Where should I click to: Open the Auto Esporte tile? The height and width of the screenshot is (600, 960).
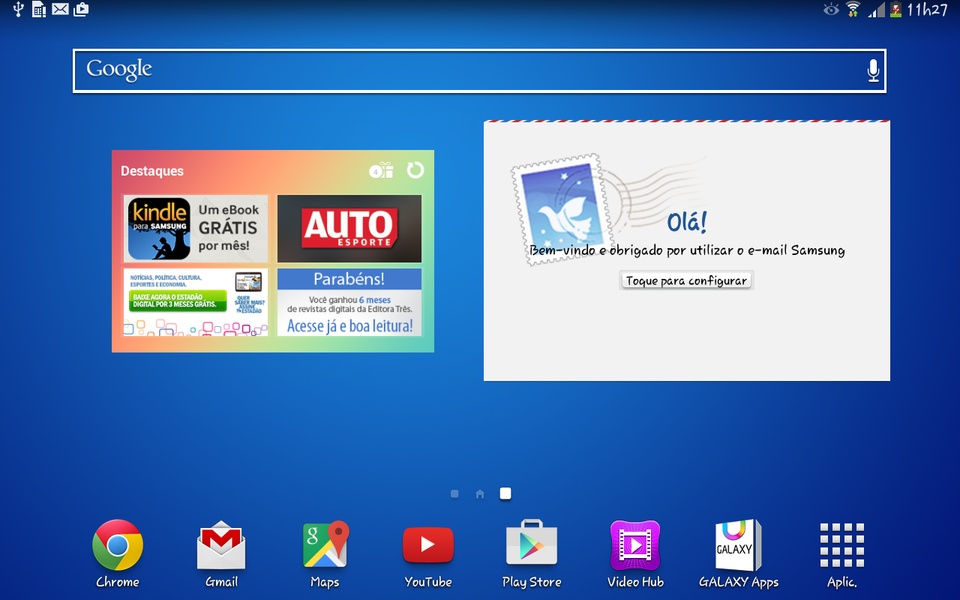pos(349,228)
